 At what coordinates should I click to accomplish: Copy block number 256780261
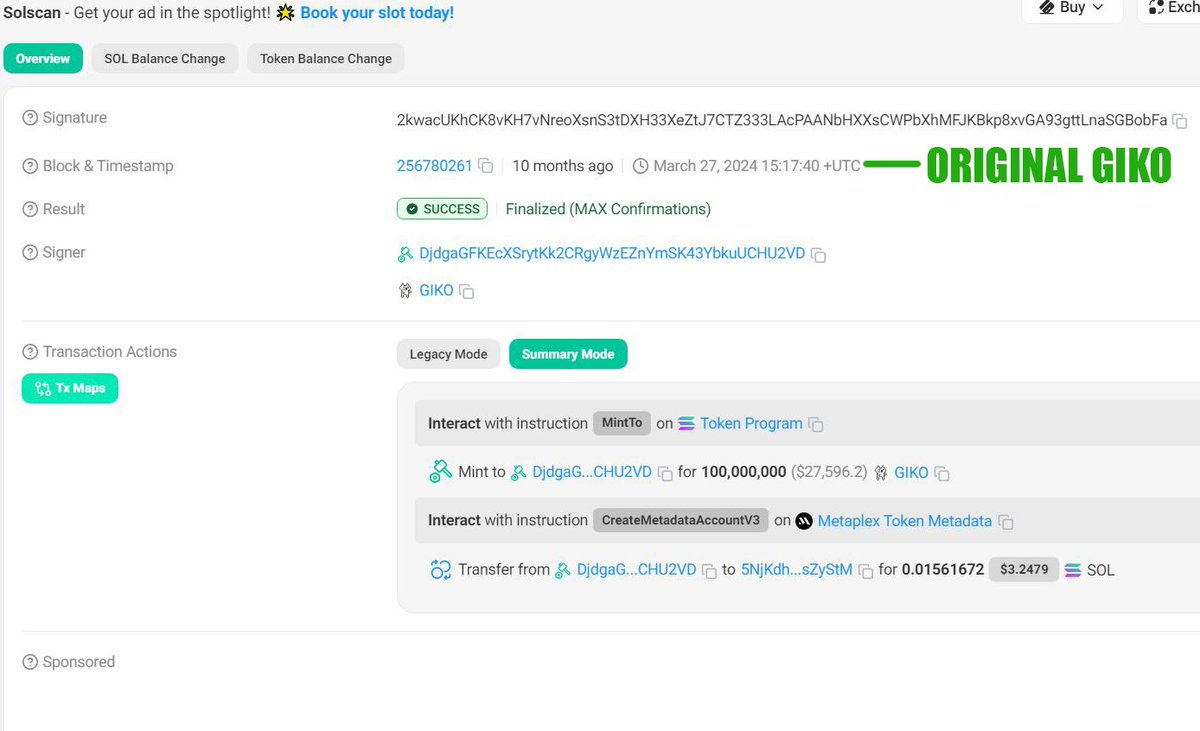point(485,166)
